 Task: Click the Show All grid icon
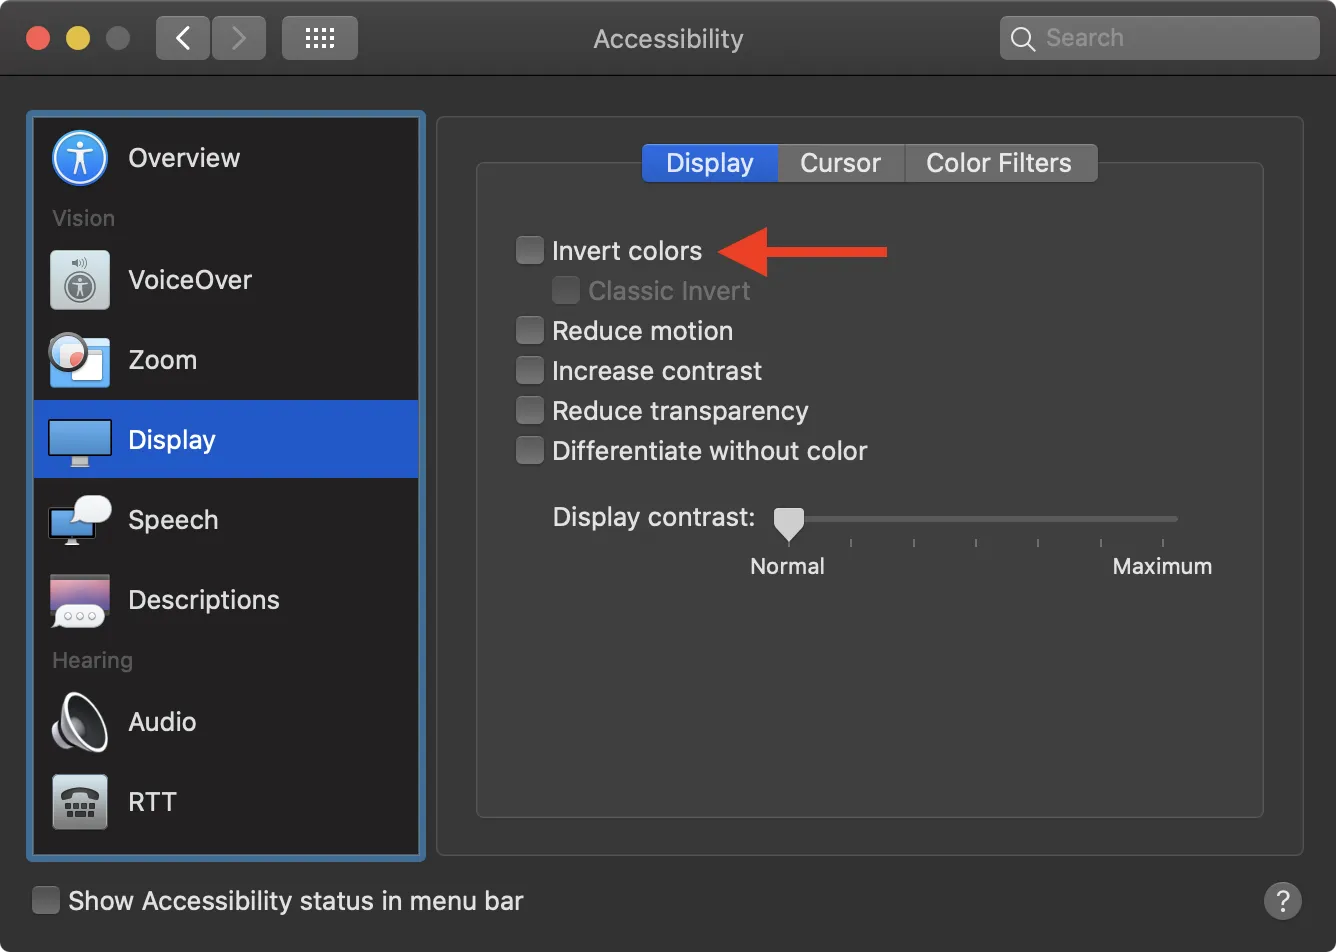319,37
